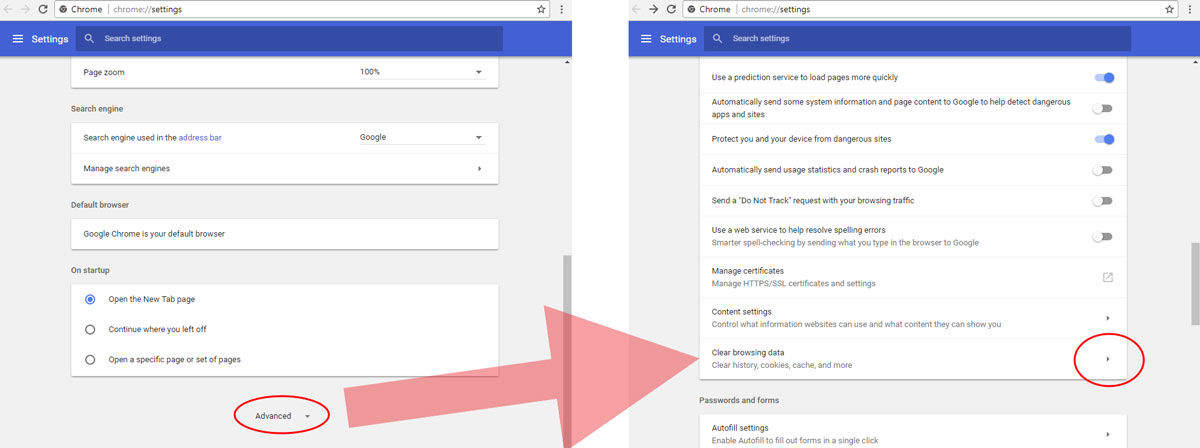
Task: Click Settings title in left window header
Action: 50,39
